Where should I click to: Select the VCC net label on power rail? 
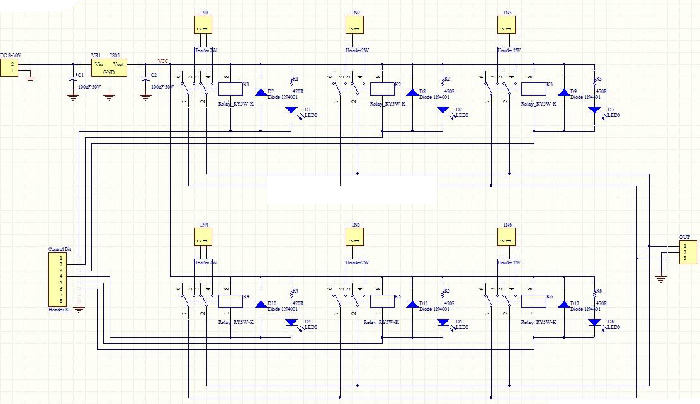(x=163, y=61)
